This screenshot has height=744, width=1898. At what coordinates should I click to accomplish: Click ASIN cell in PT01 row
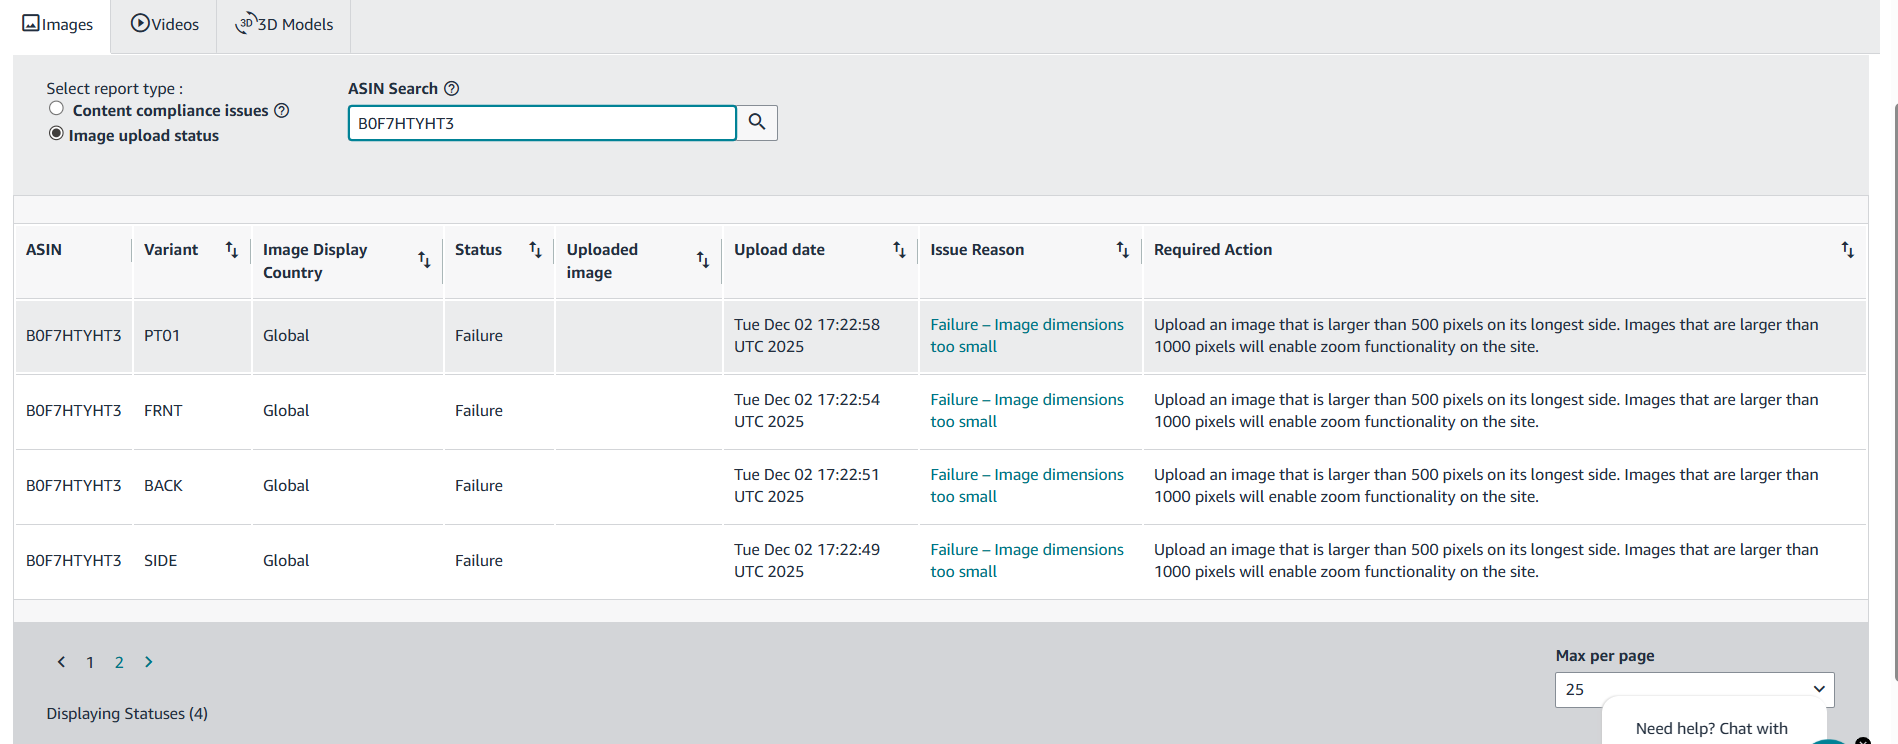pos(73,336)
